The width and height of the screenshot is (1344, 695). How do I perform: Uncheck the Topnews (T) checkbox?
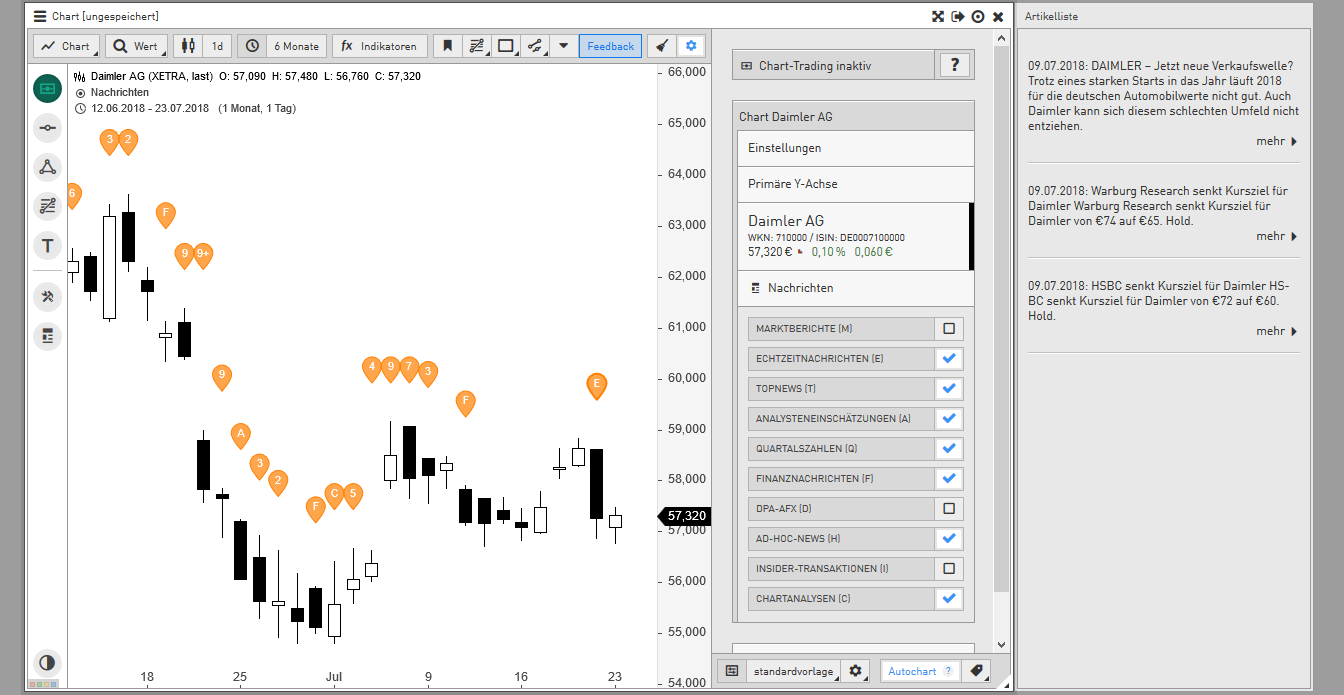(x=949, y=388)
